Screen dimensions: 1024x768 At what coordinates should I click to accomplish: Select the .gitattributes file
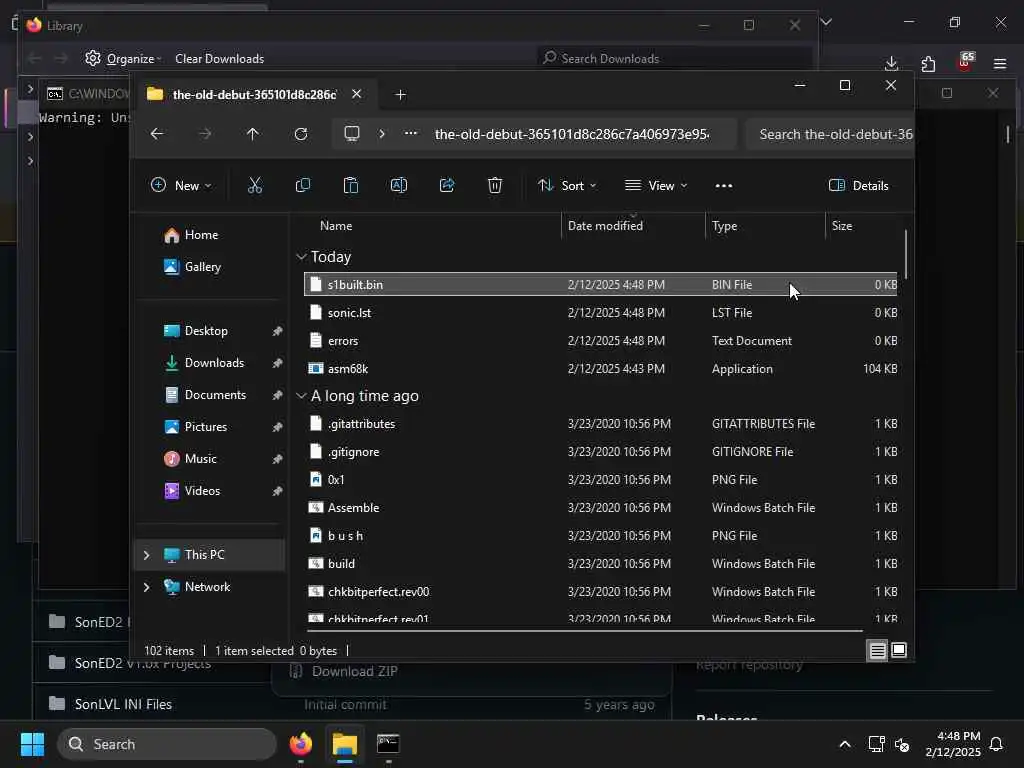click(x=600, y=424)
